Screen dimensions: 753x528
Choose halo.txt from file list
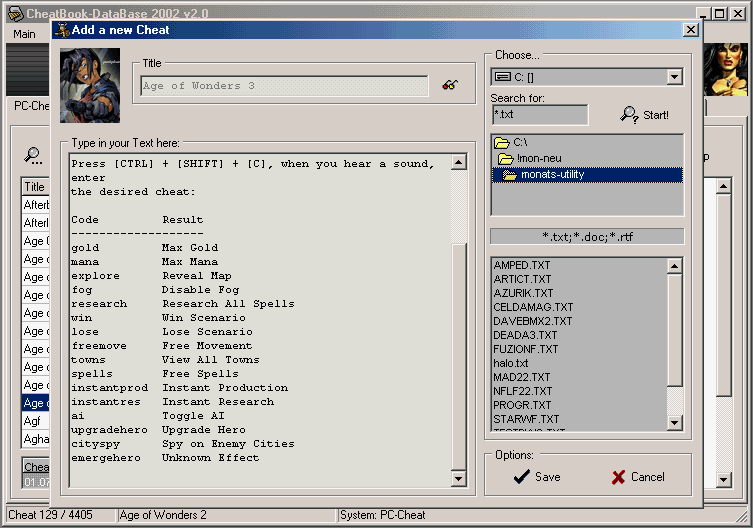click(x=511, y=363)
